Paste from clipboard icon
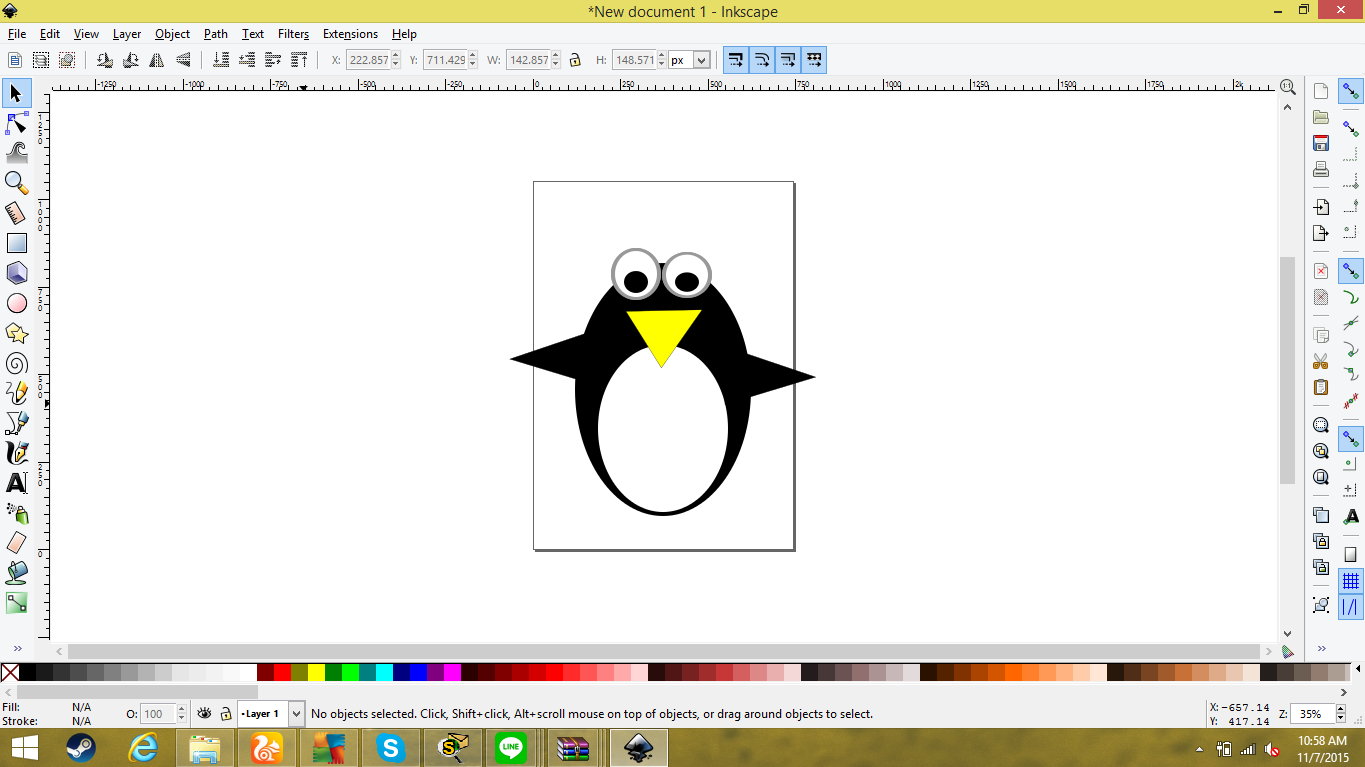Screen dimensions: 1365x767 tap(1321, 387)
